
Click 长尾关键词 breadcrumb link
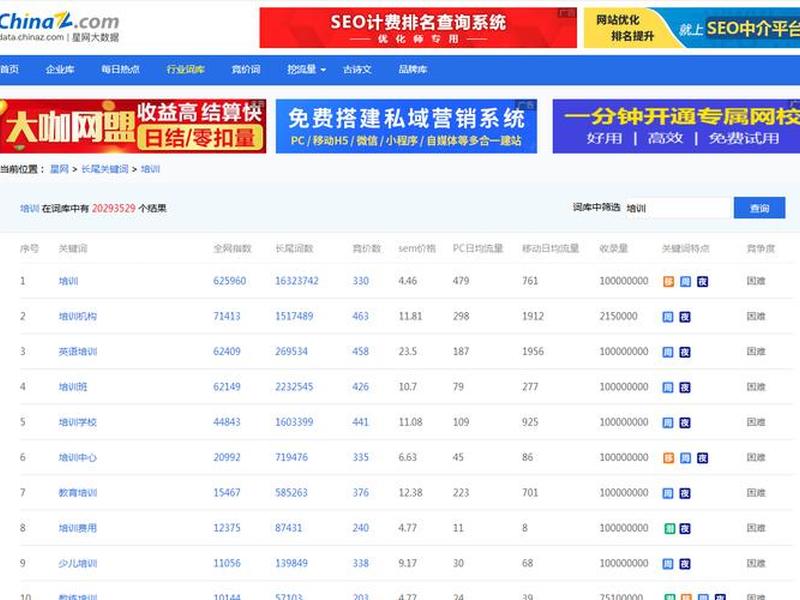pyautogui.click(x=105, y=169)
